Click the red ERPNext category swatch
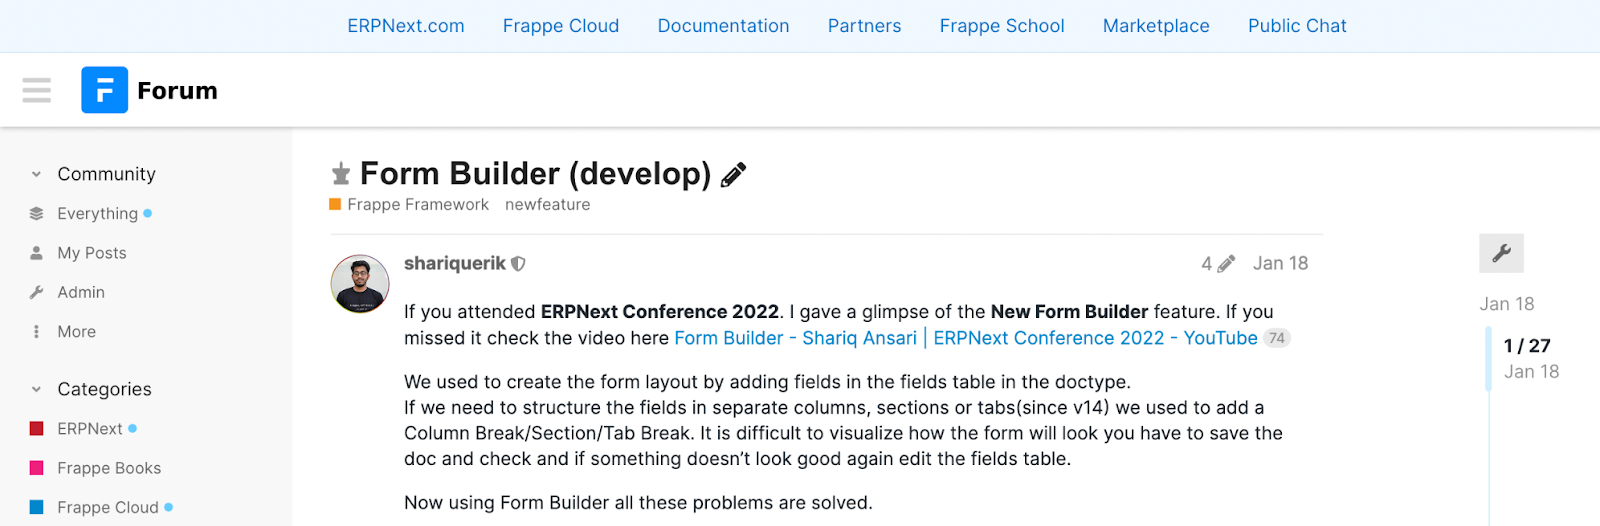 click(x=37, y=429)
